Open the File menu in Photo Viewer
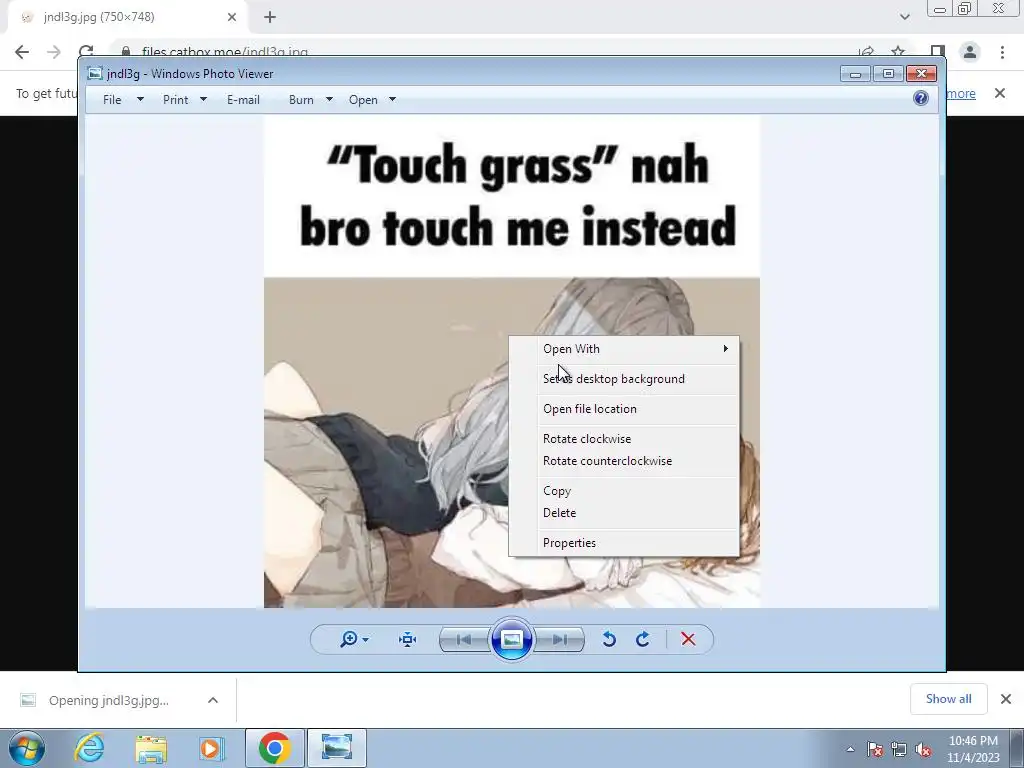Image resolution: width=1024 pixels, height=768 pixels. click(x=112, y=100)
